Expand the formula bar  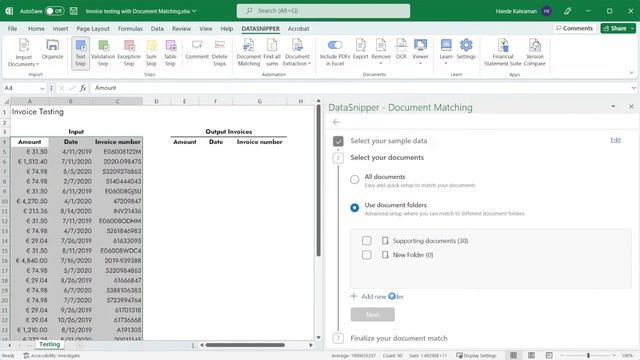click(633, 88)
